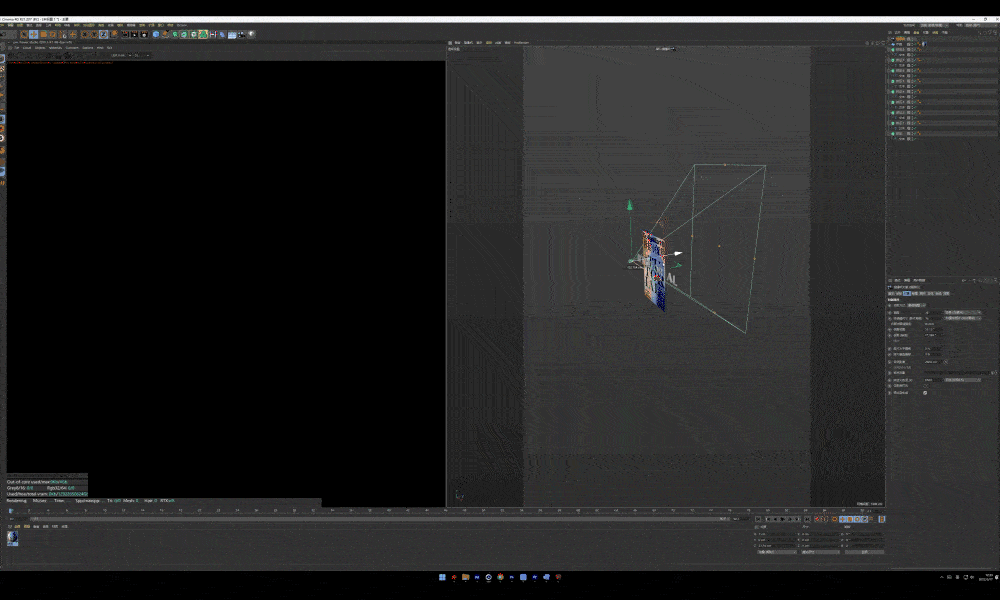Show hidden icons in system tray
The height and width of the screenshot is (600, 1000).
click(x=942, y=577)
